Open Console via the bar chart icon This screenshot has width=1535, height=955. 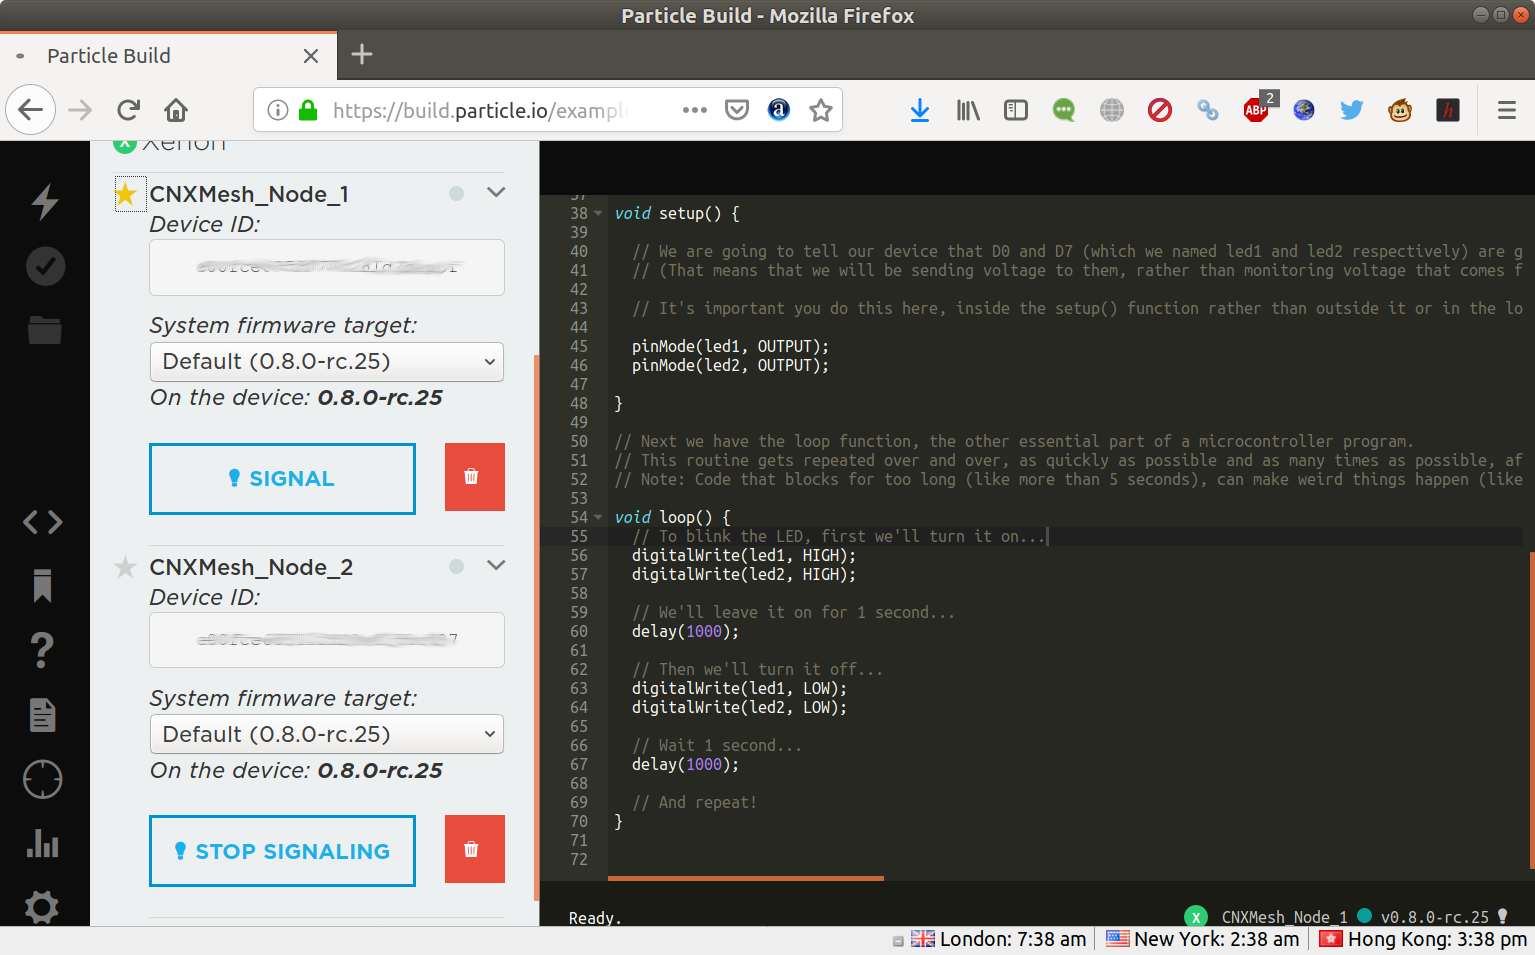(x=43, y=843)
